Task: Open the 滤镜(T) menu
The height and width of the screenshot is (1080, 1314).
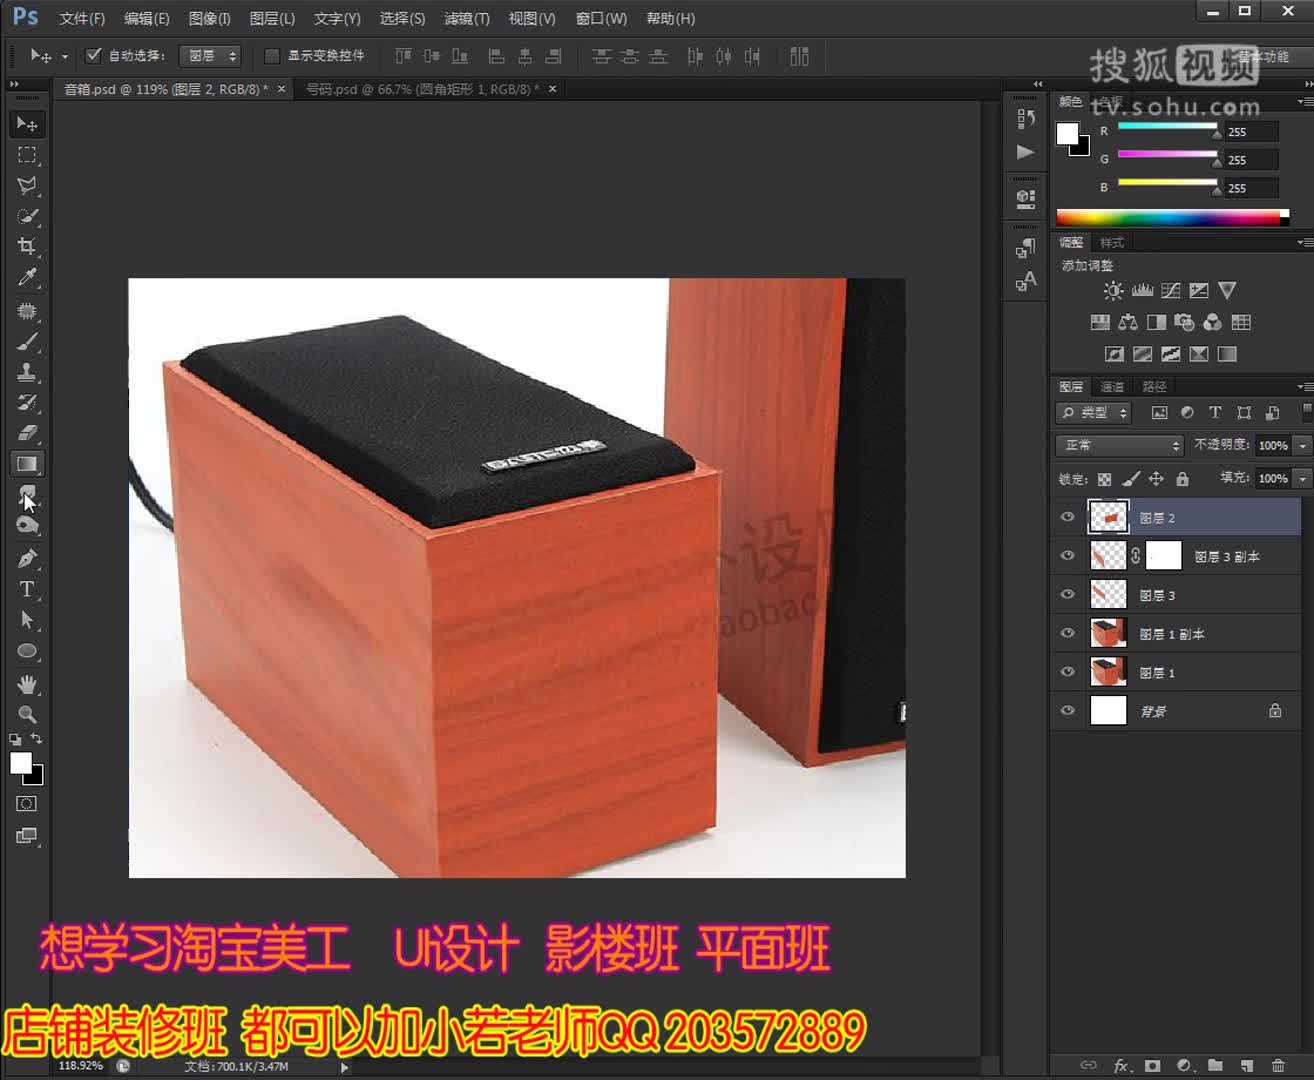Action: coord(467,18)
